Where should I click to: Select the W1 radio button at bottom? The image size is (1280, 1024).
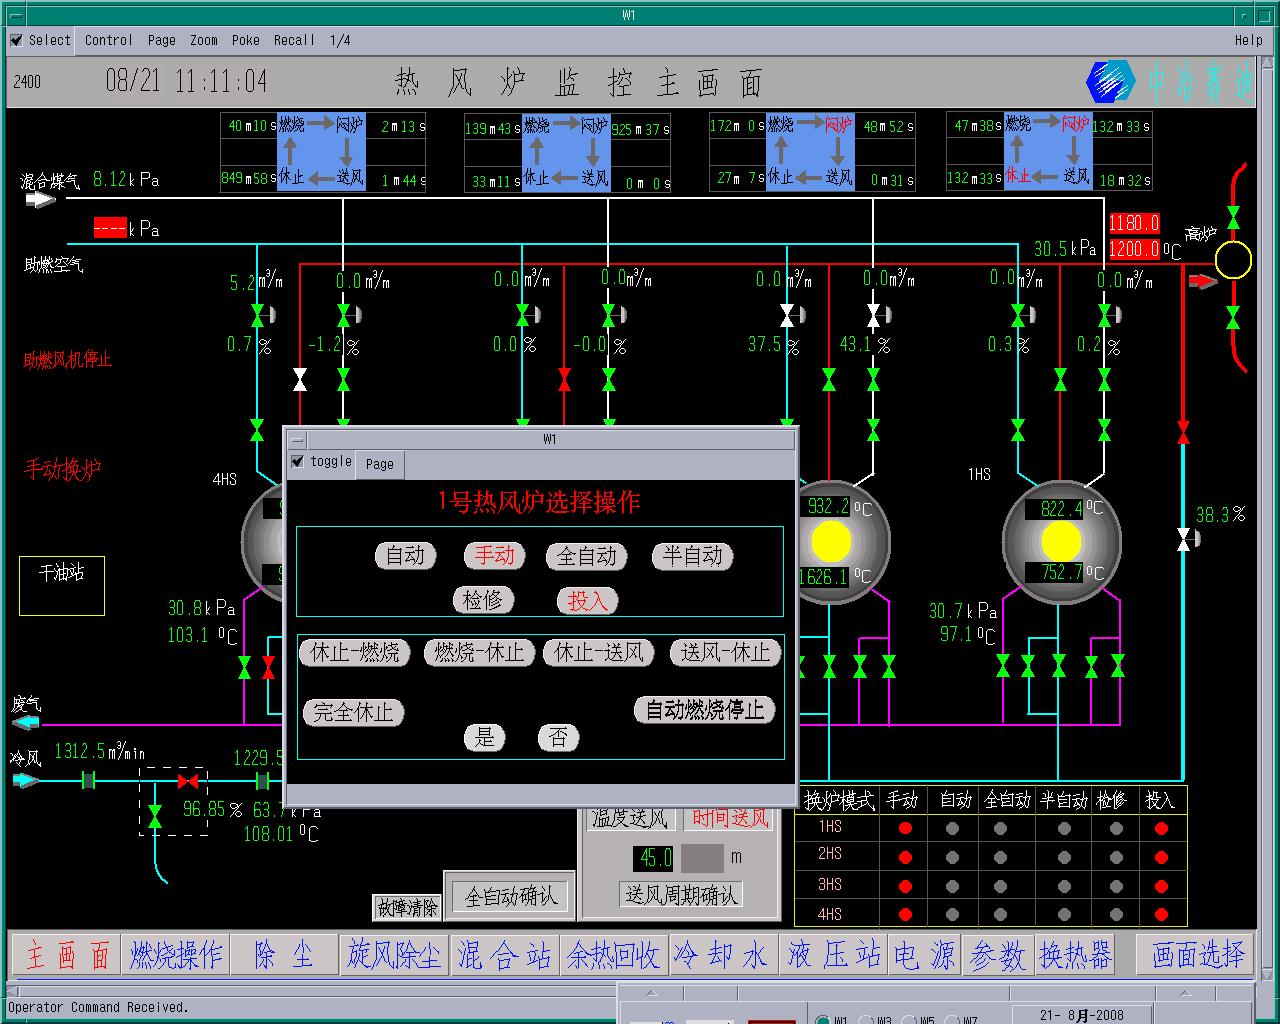822,1020
